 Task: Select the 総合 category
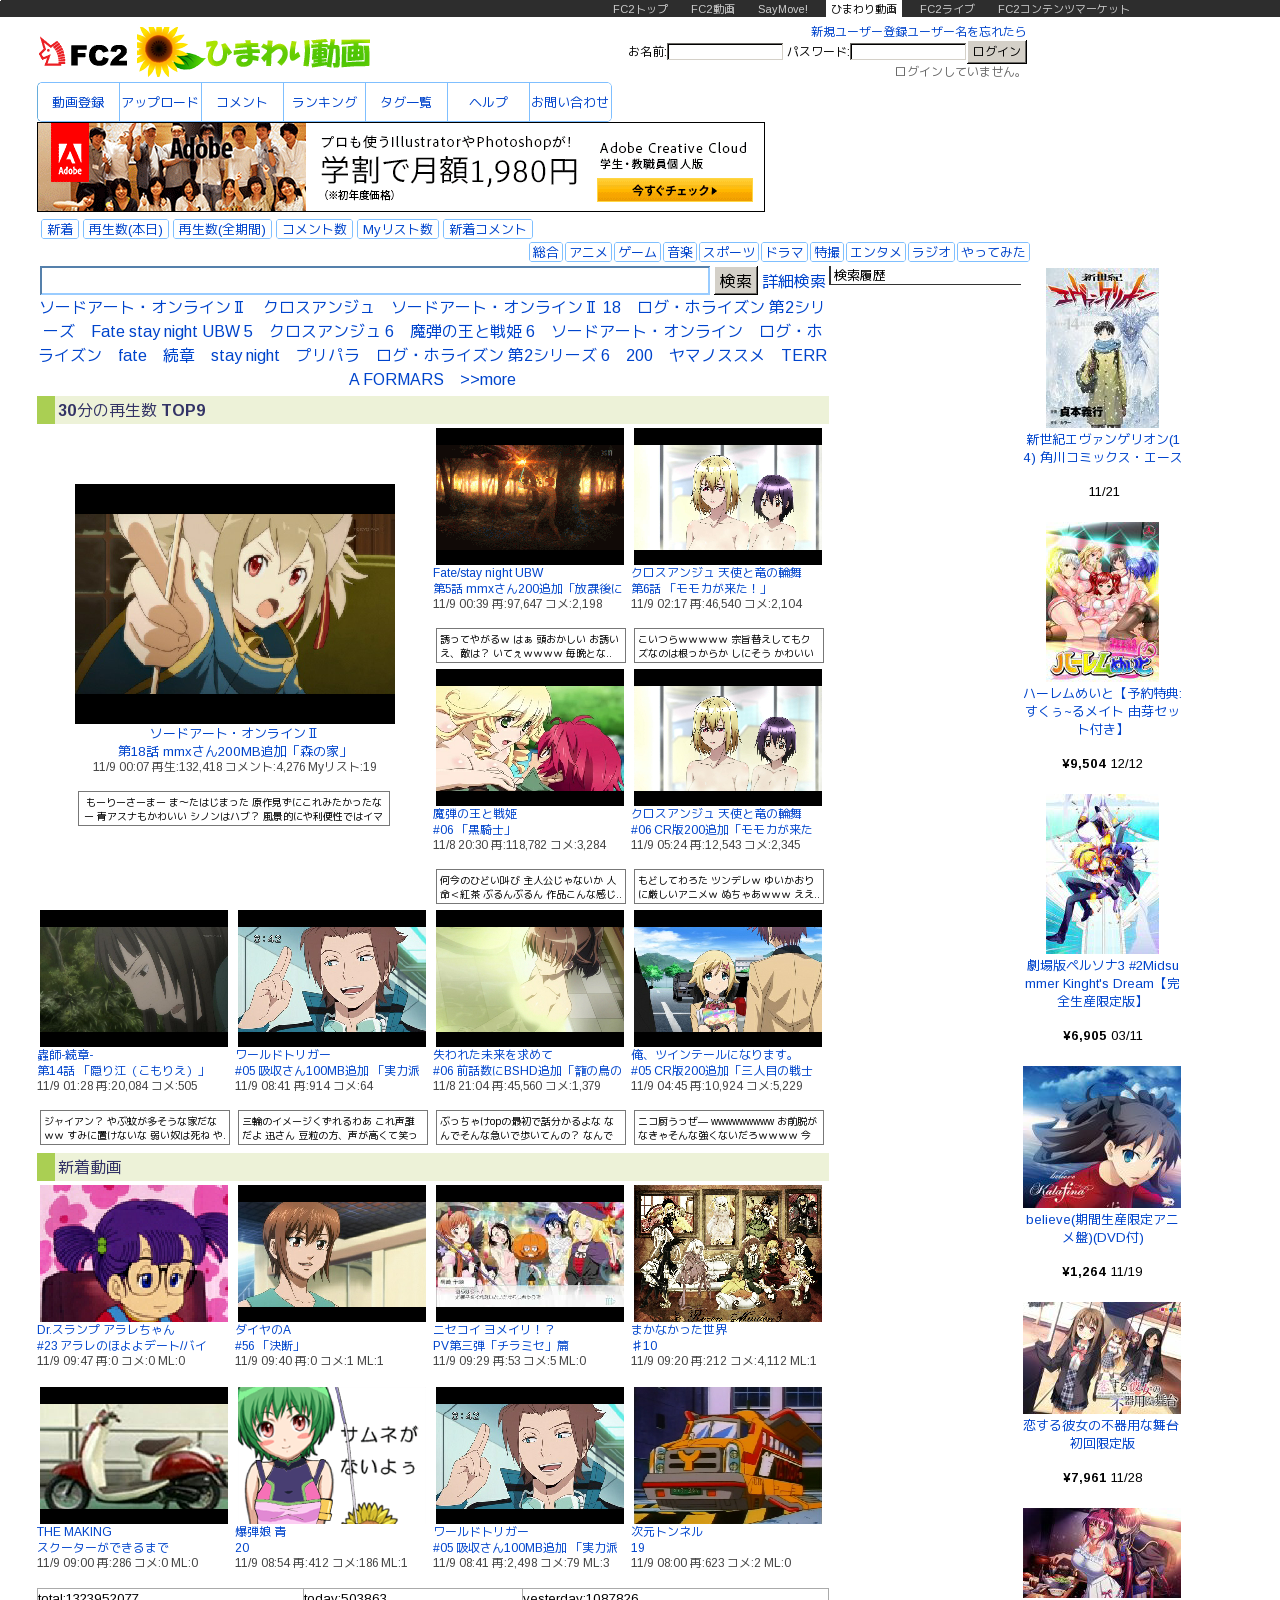546,252
